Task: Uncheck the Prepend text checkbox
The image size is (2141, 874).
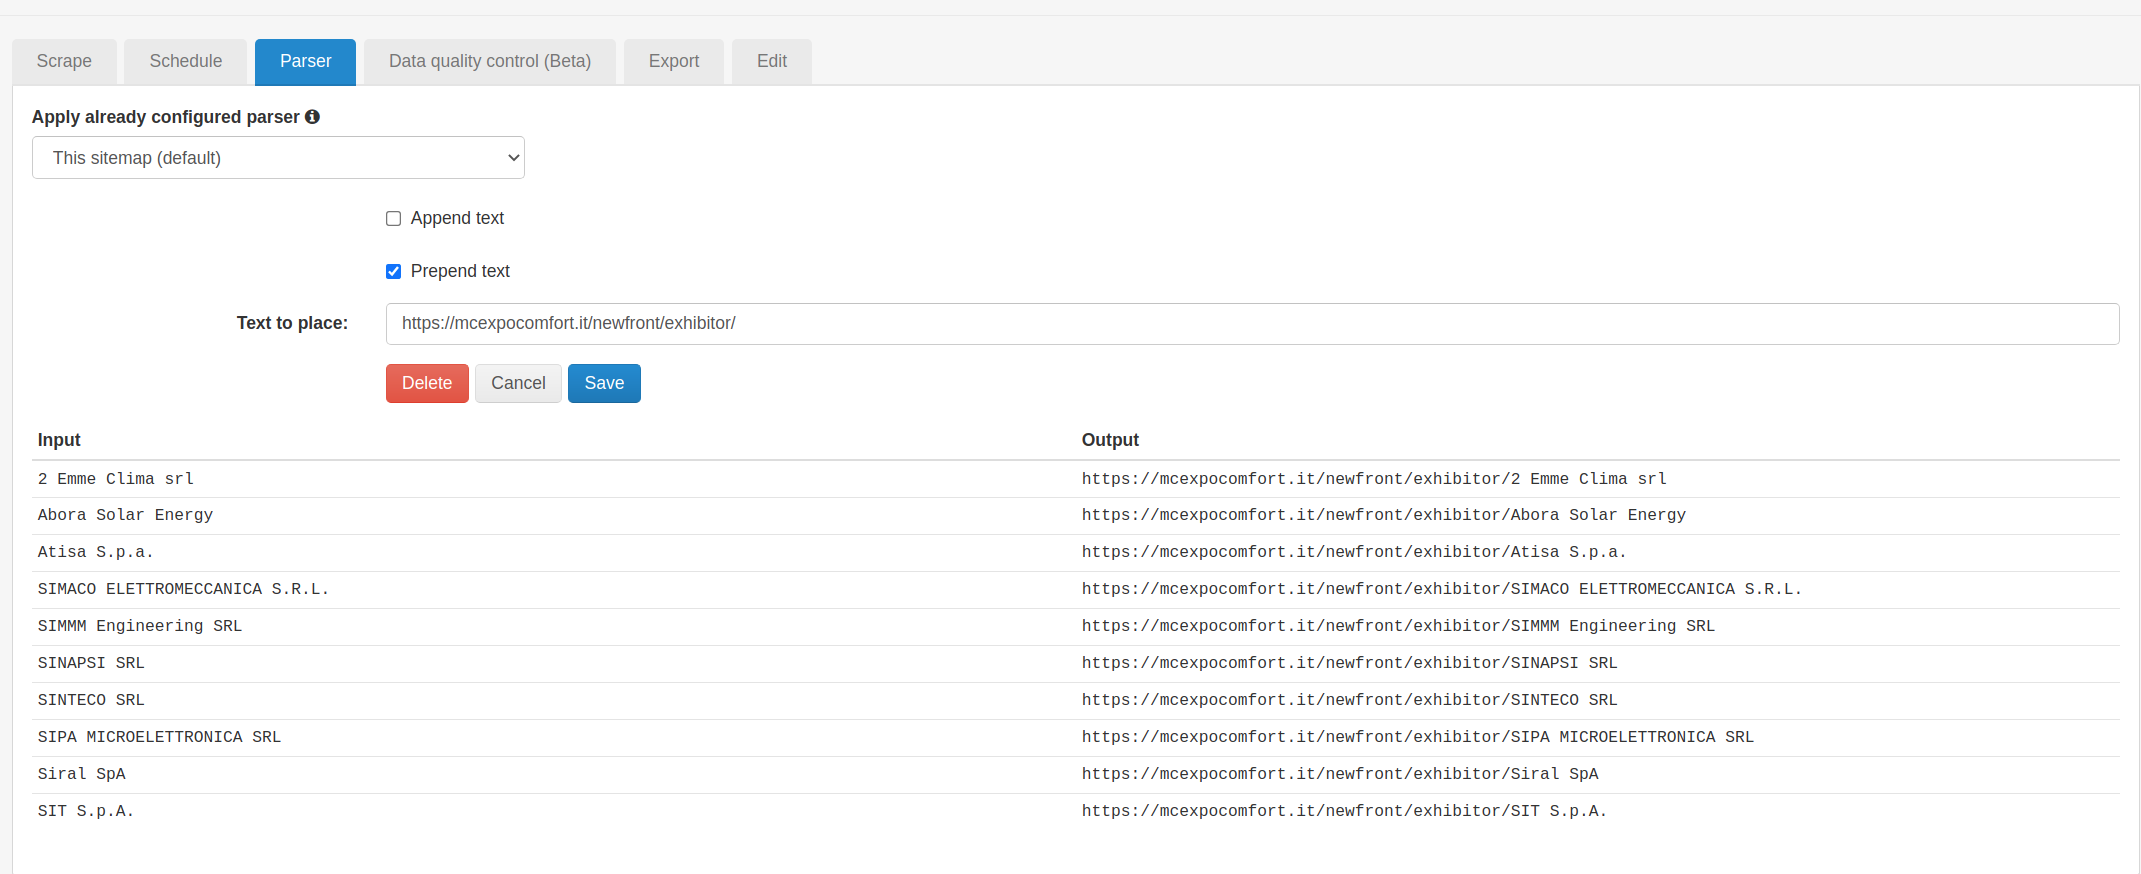Action: 394,272
